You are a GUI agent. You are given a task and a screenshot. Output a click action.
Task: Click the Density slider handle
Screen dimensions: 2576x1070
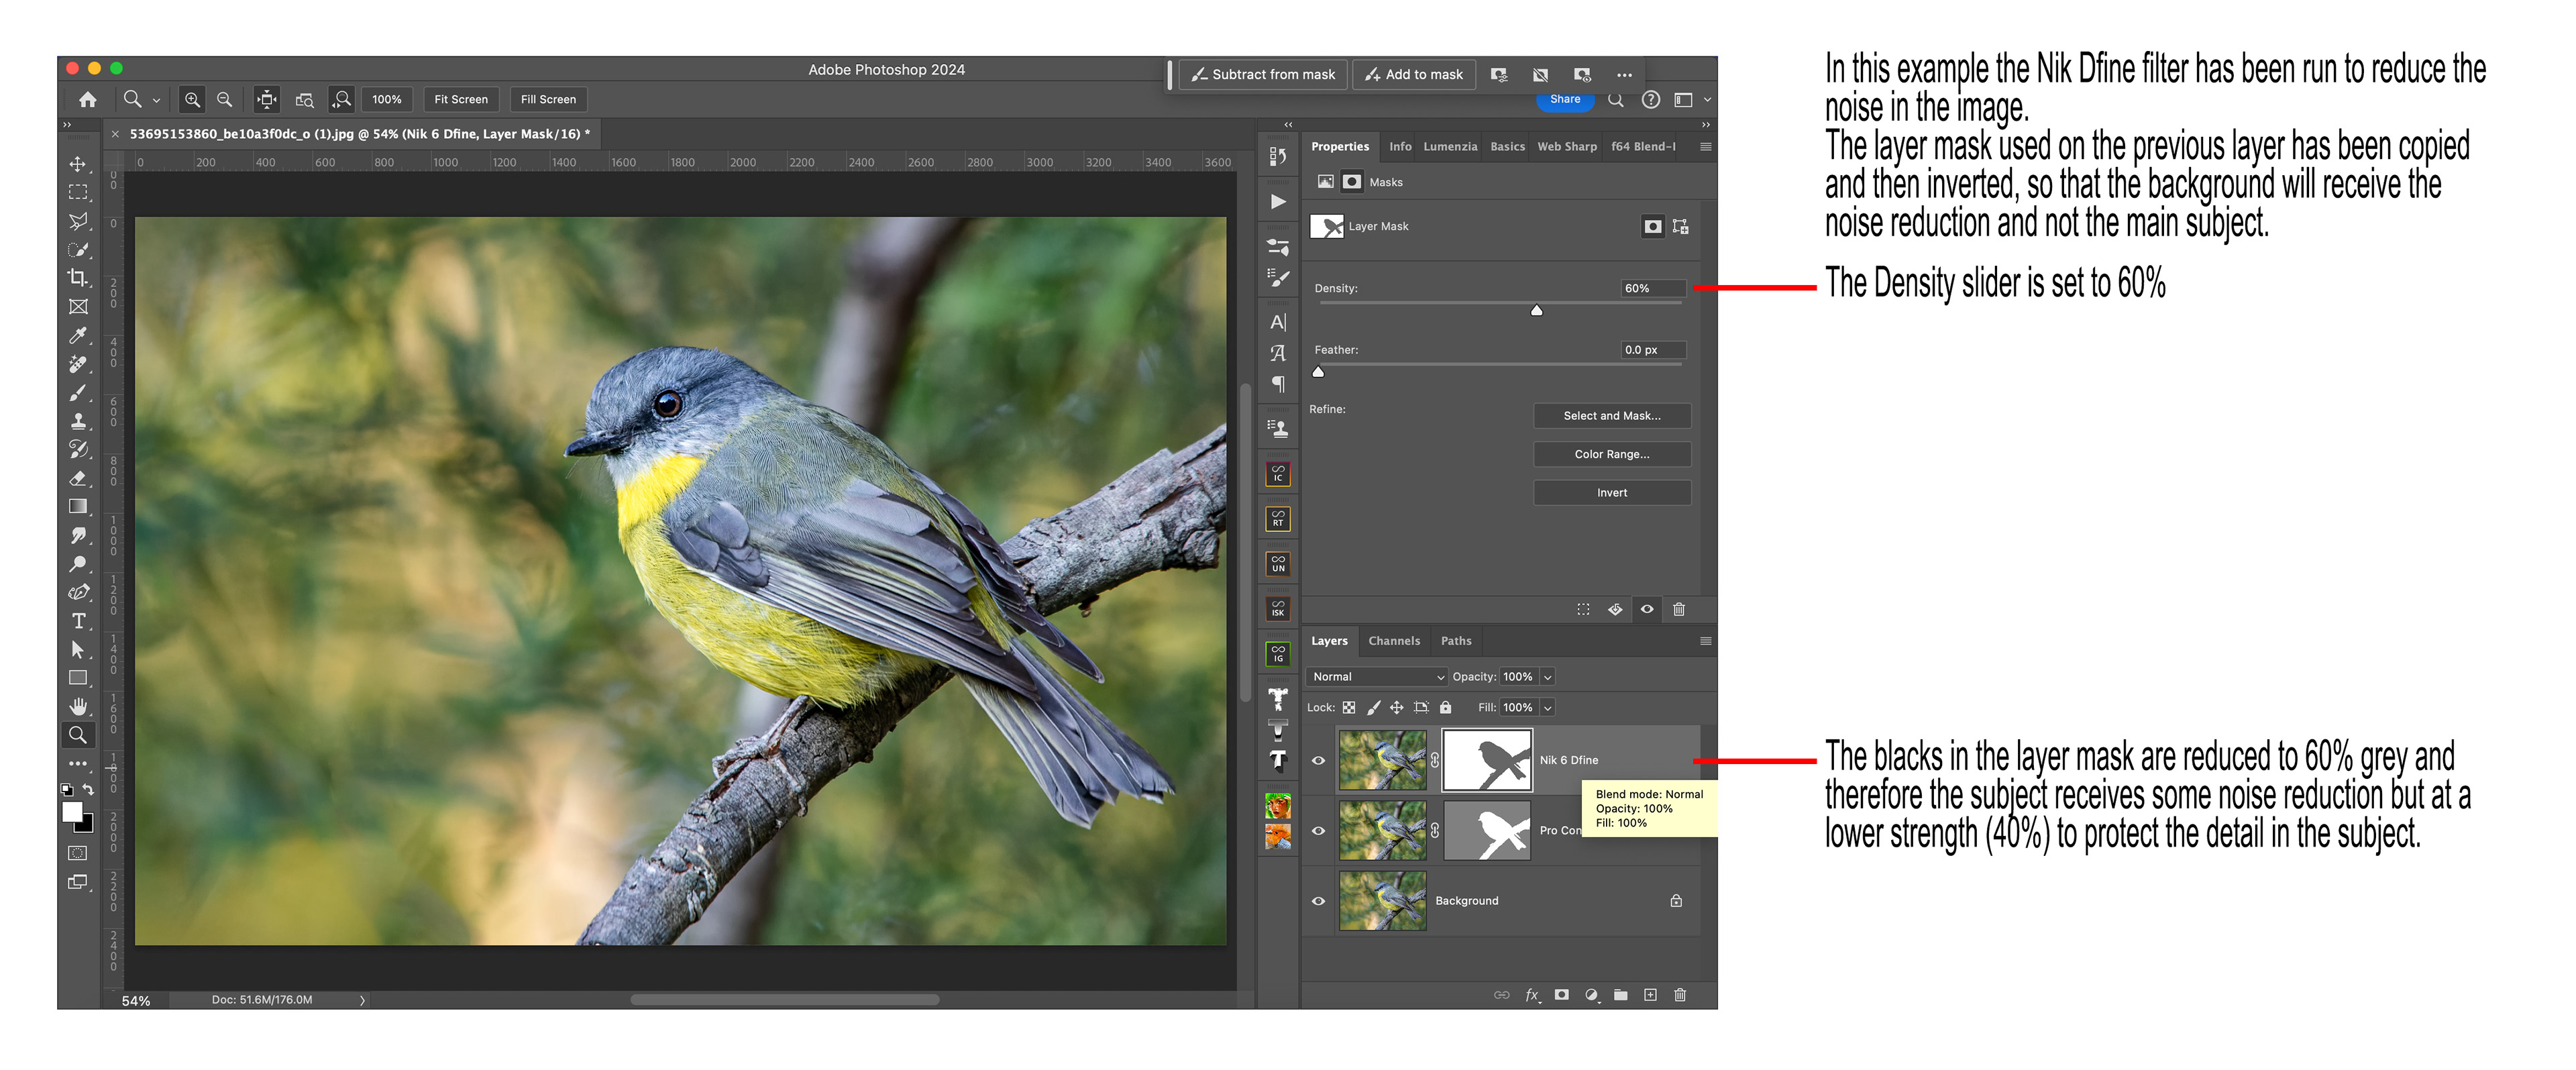point(1536,311)
